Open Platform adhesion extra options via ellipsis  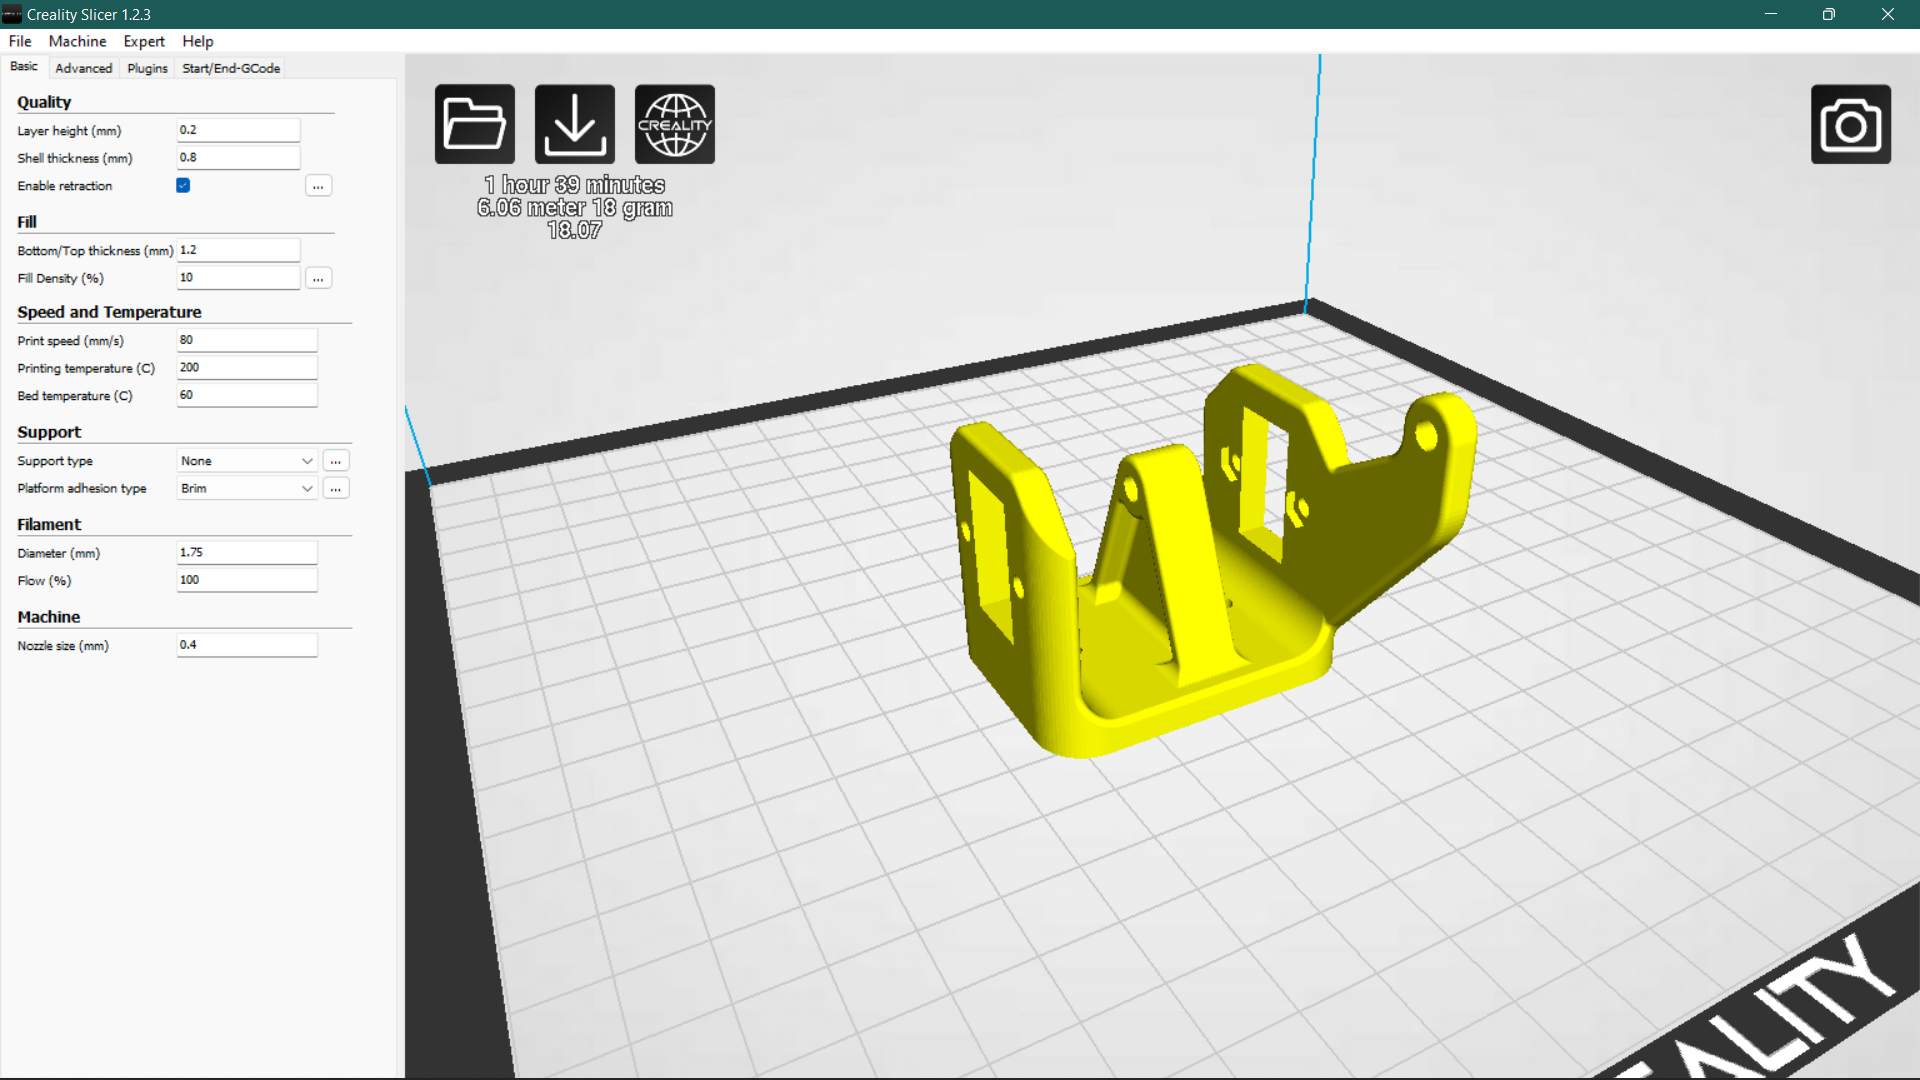click(336, 488)
